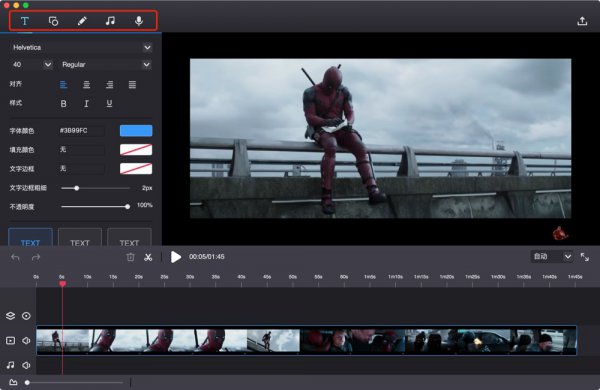Click the text border value field
The image size is (600, 390).
coord(81,168)
